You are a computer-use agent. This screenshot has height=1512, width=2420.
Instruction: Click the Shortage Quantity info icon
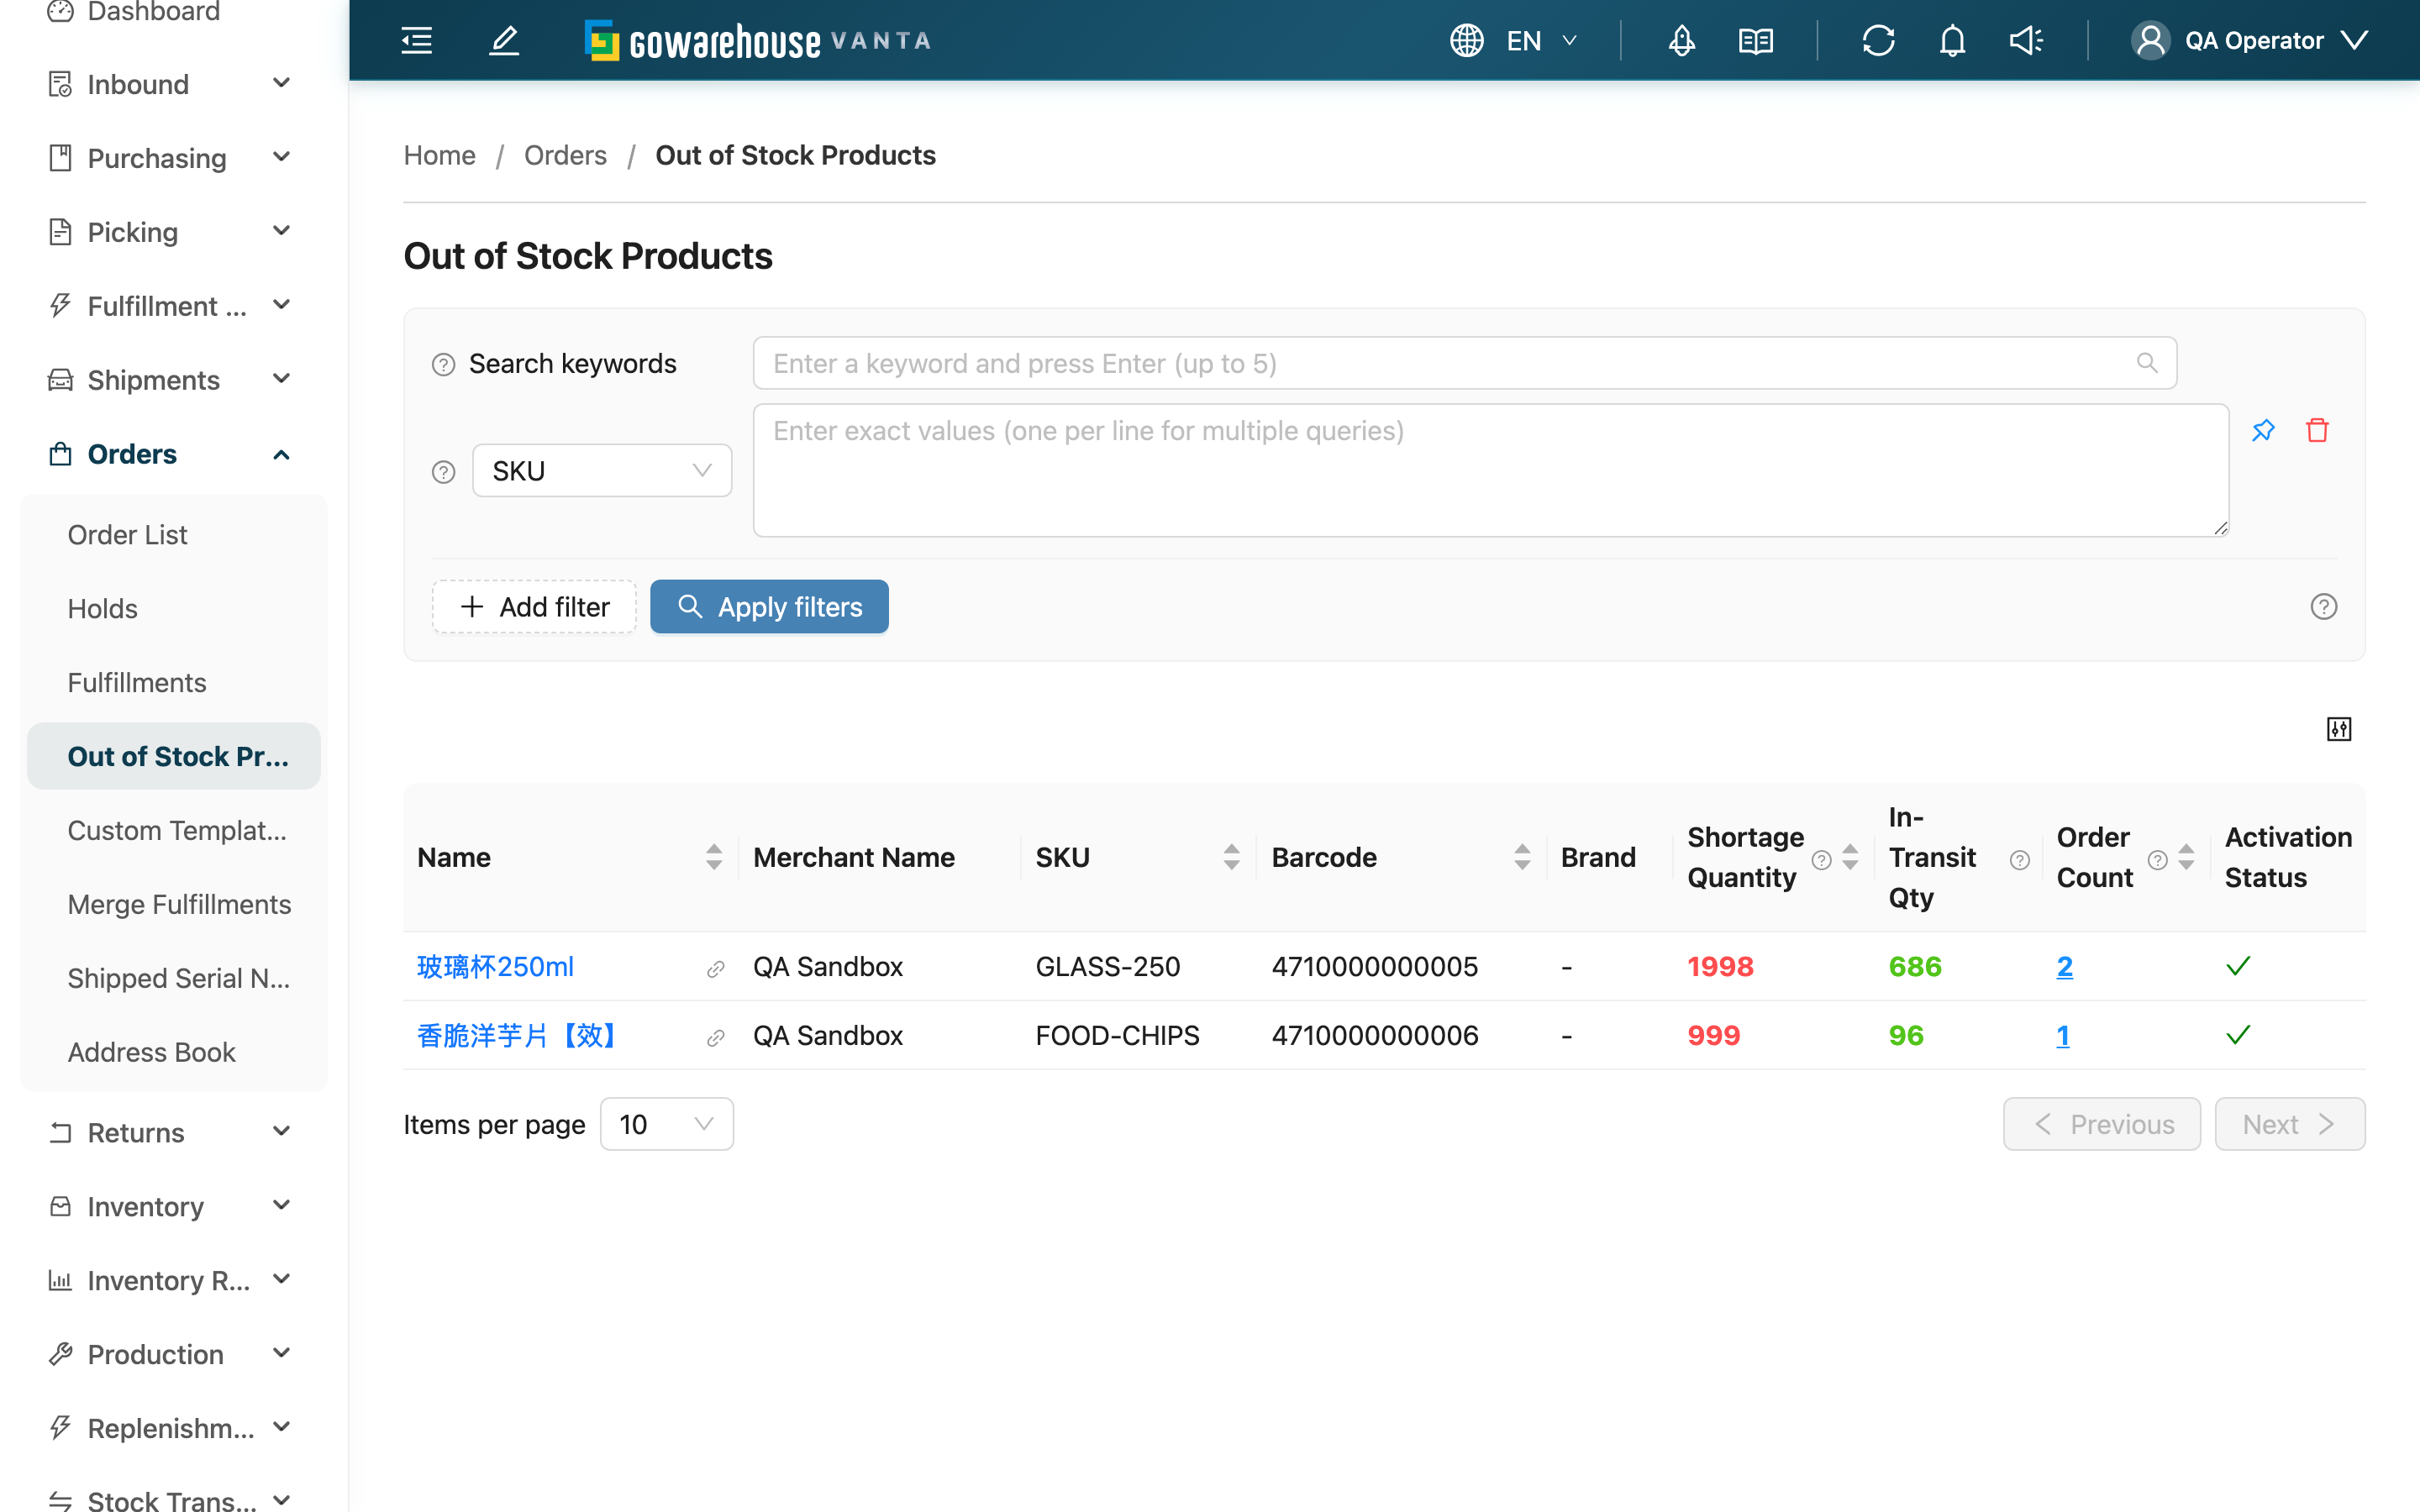(1822, 860)
